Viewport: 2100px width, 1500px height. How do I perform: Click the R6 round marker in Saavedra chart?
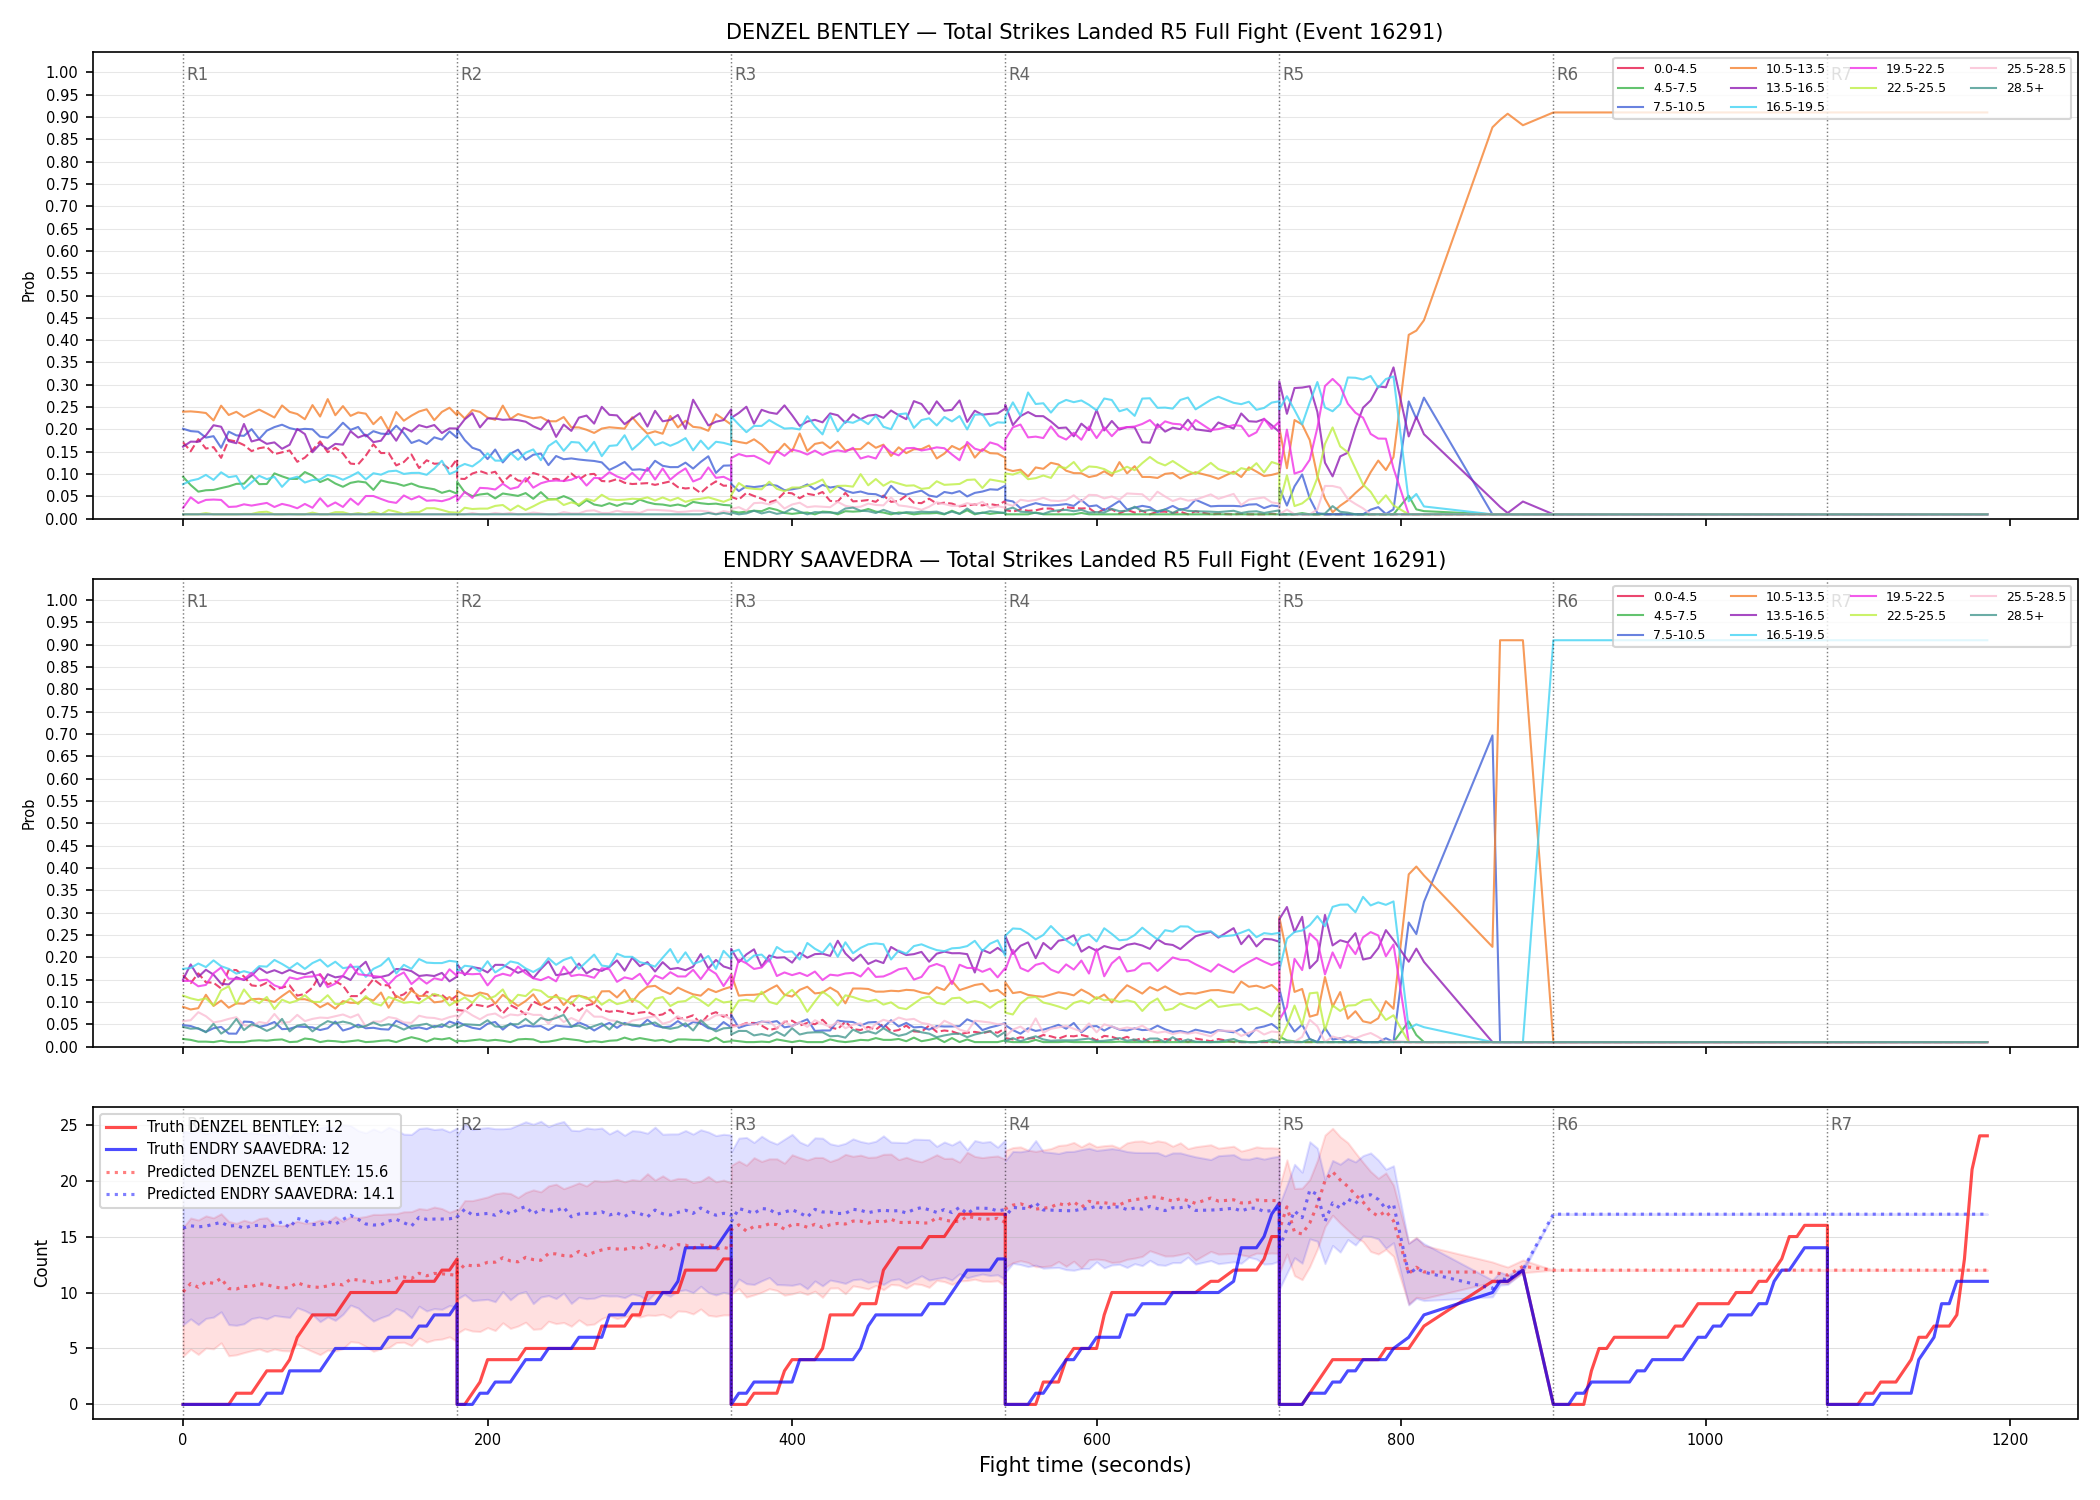click(1567, 601)
